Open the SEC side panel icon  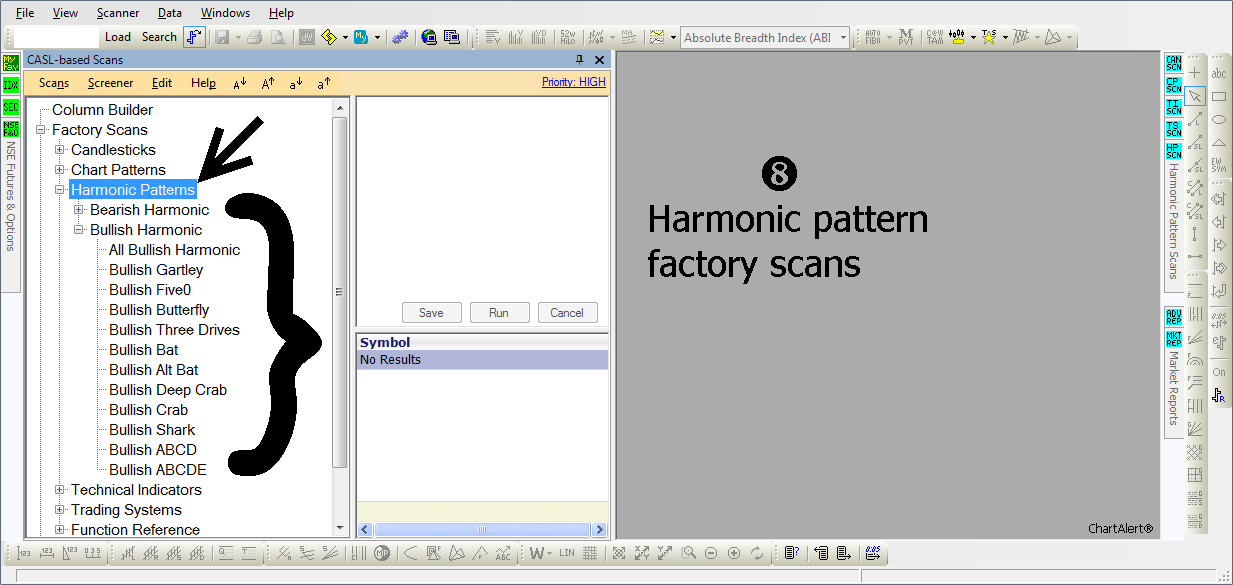point(11,107)
